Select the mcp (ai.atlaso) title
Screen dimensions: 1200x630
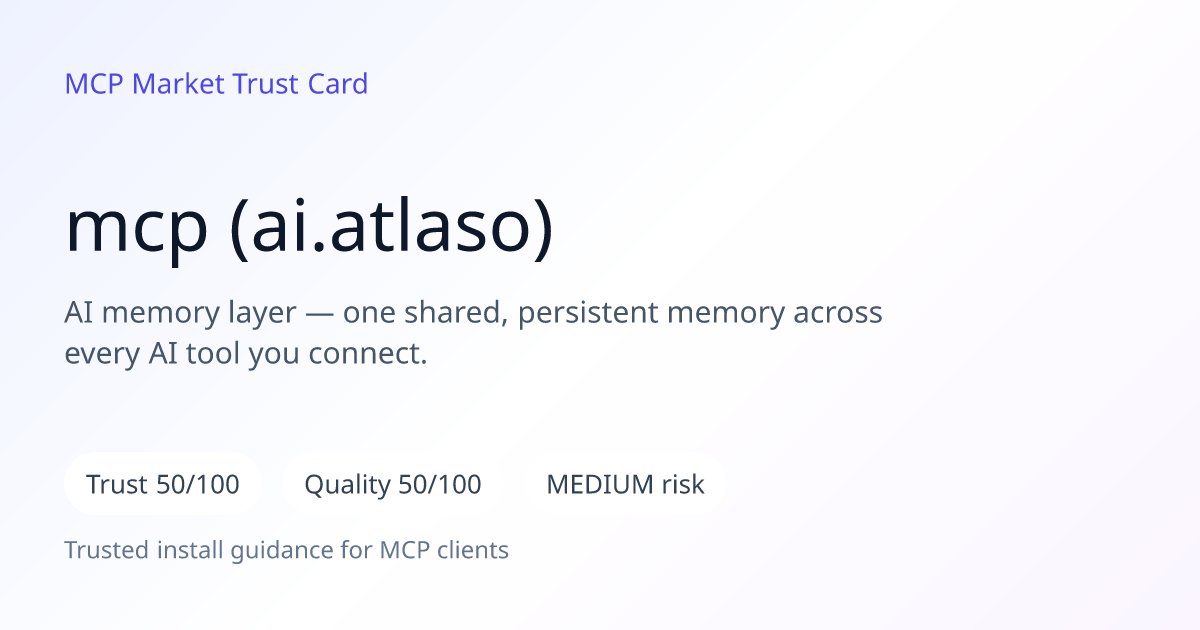(309, 229)
